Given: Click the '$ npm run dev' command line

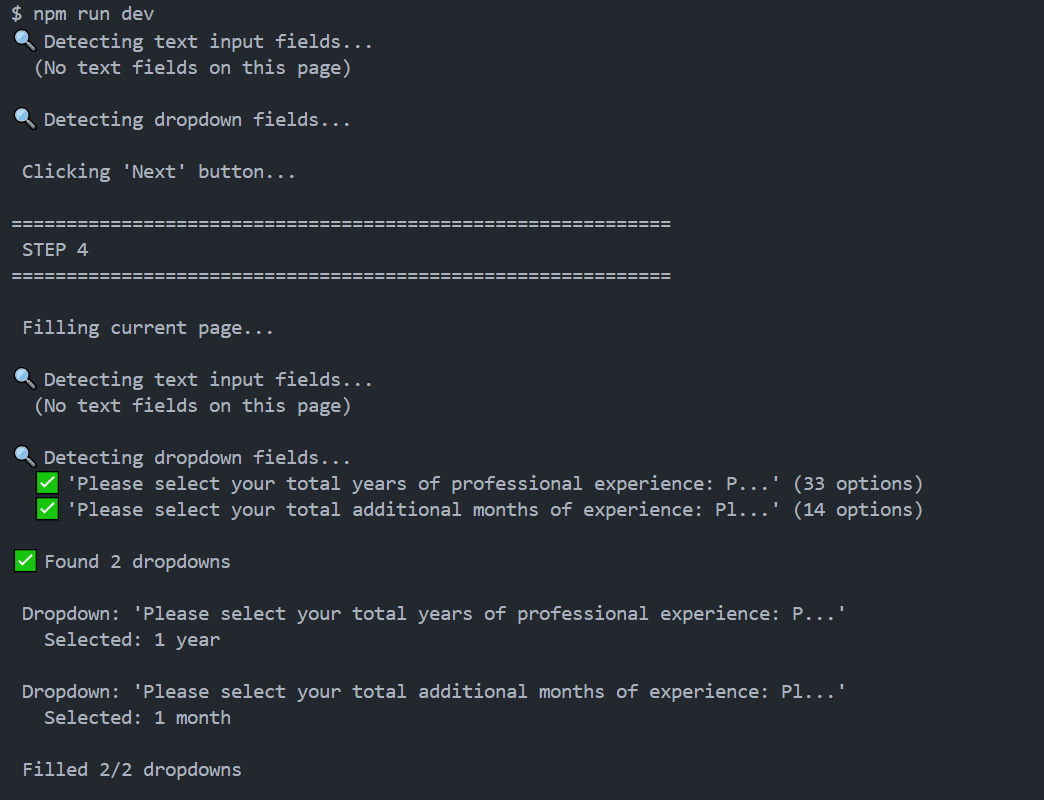Looking at the screenshot, I should point(83,14).
